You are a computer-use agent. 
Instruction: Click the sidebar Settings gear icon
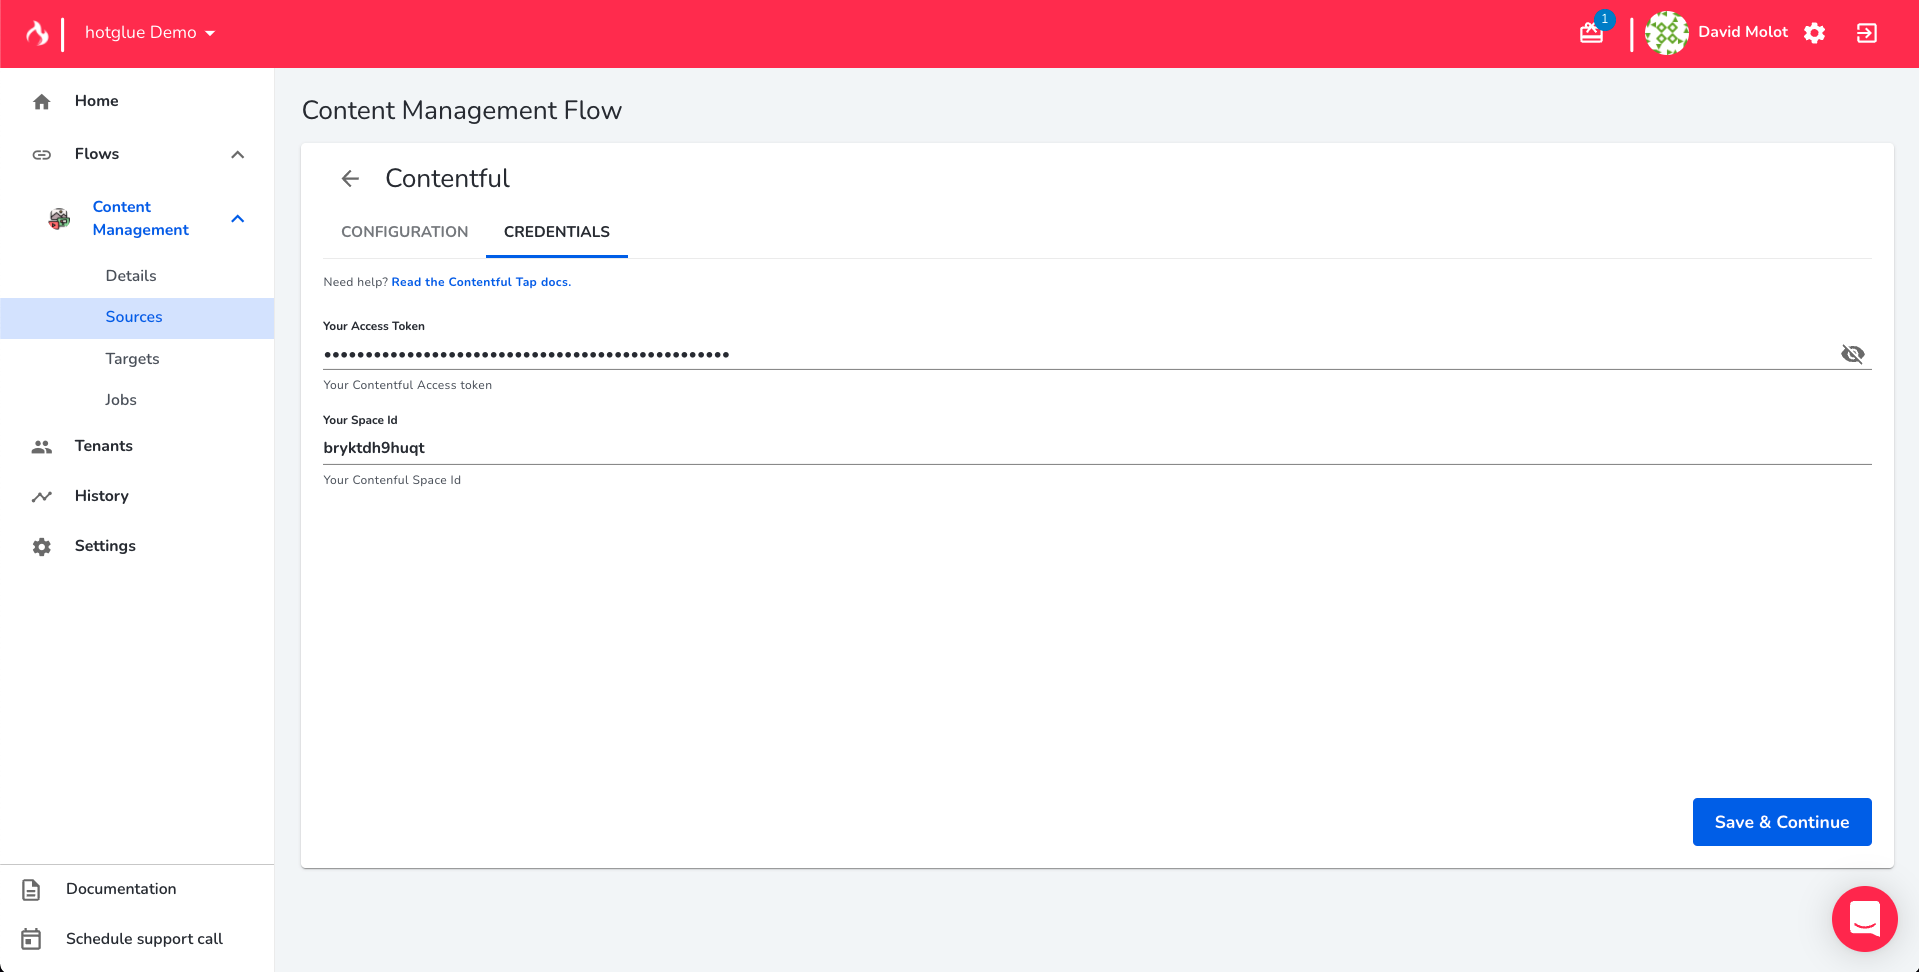coord(41,547)
